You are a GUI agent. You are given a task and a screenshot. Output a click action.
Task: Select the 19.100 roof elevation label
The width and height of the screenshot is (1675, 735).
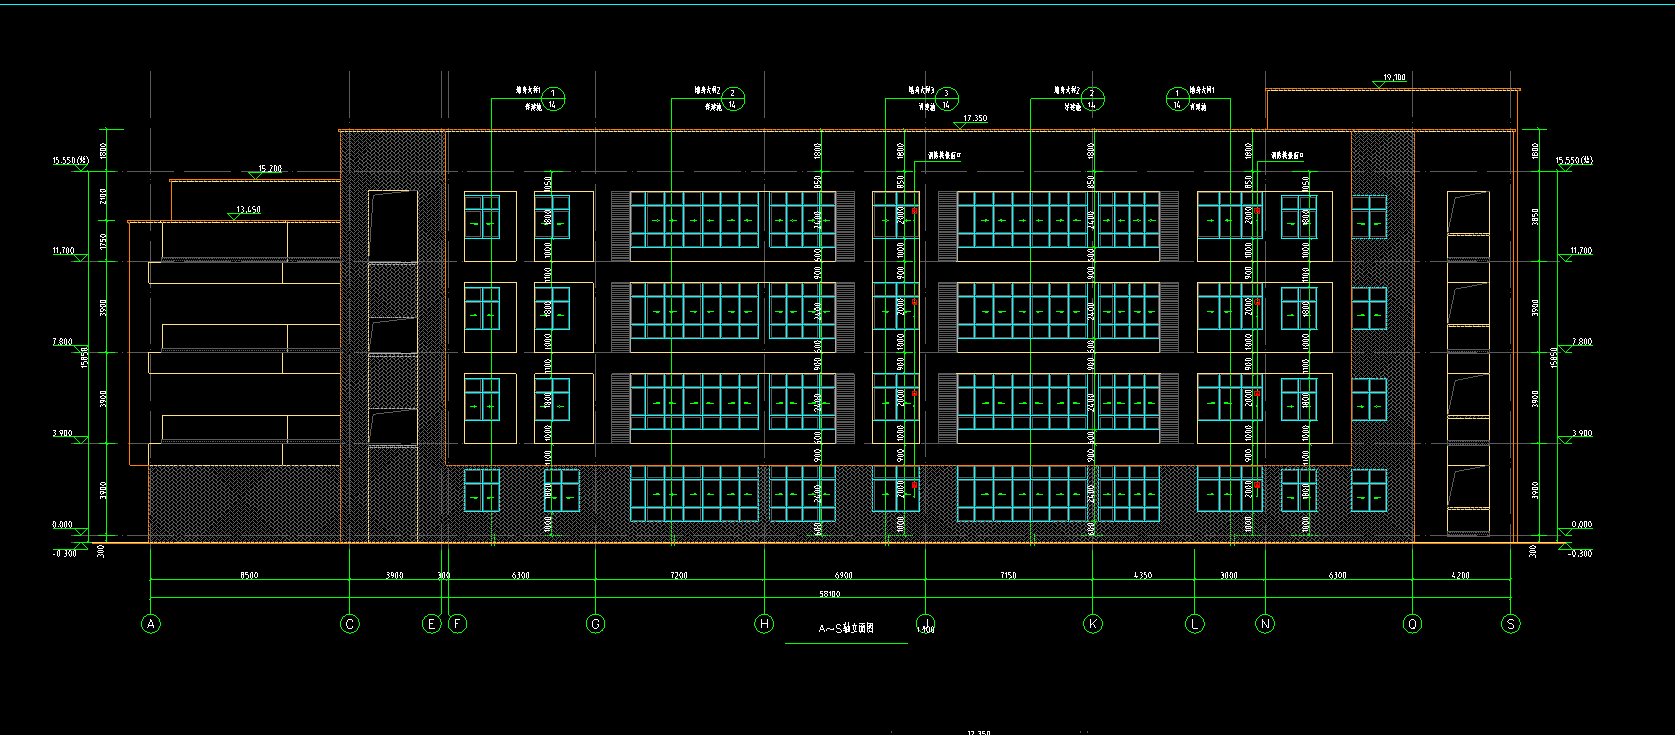[1393, 78]
